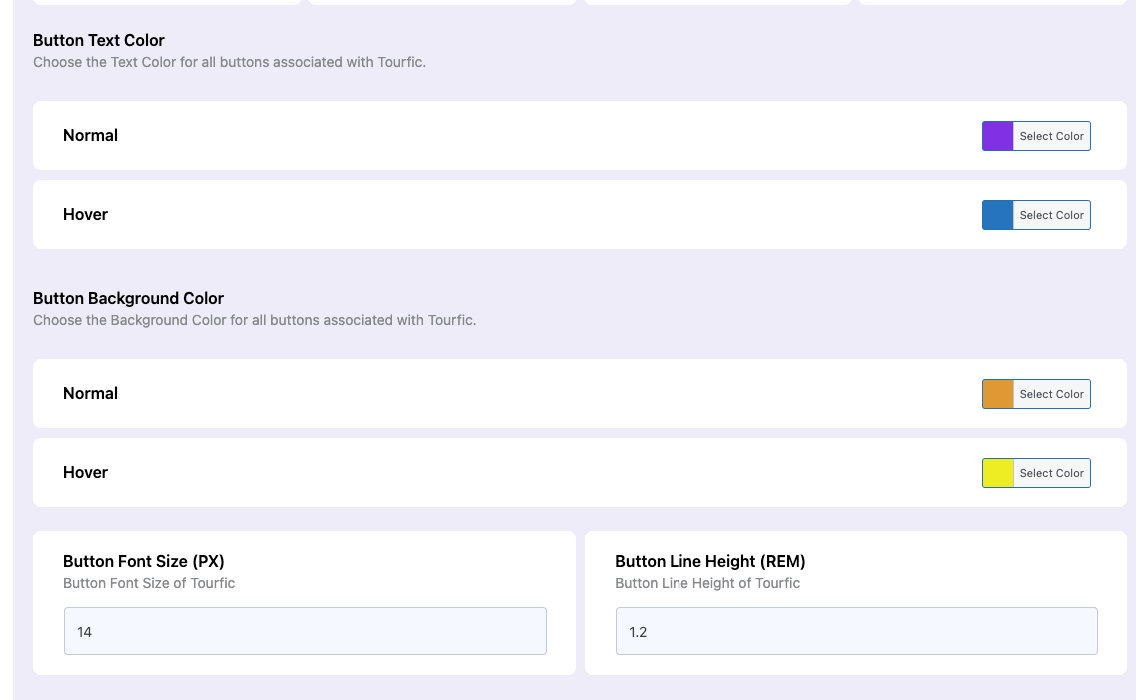
Task: Click the Button Line Height (REM) label
Action: [710, 561]
